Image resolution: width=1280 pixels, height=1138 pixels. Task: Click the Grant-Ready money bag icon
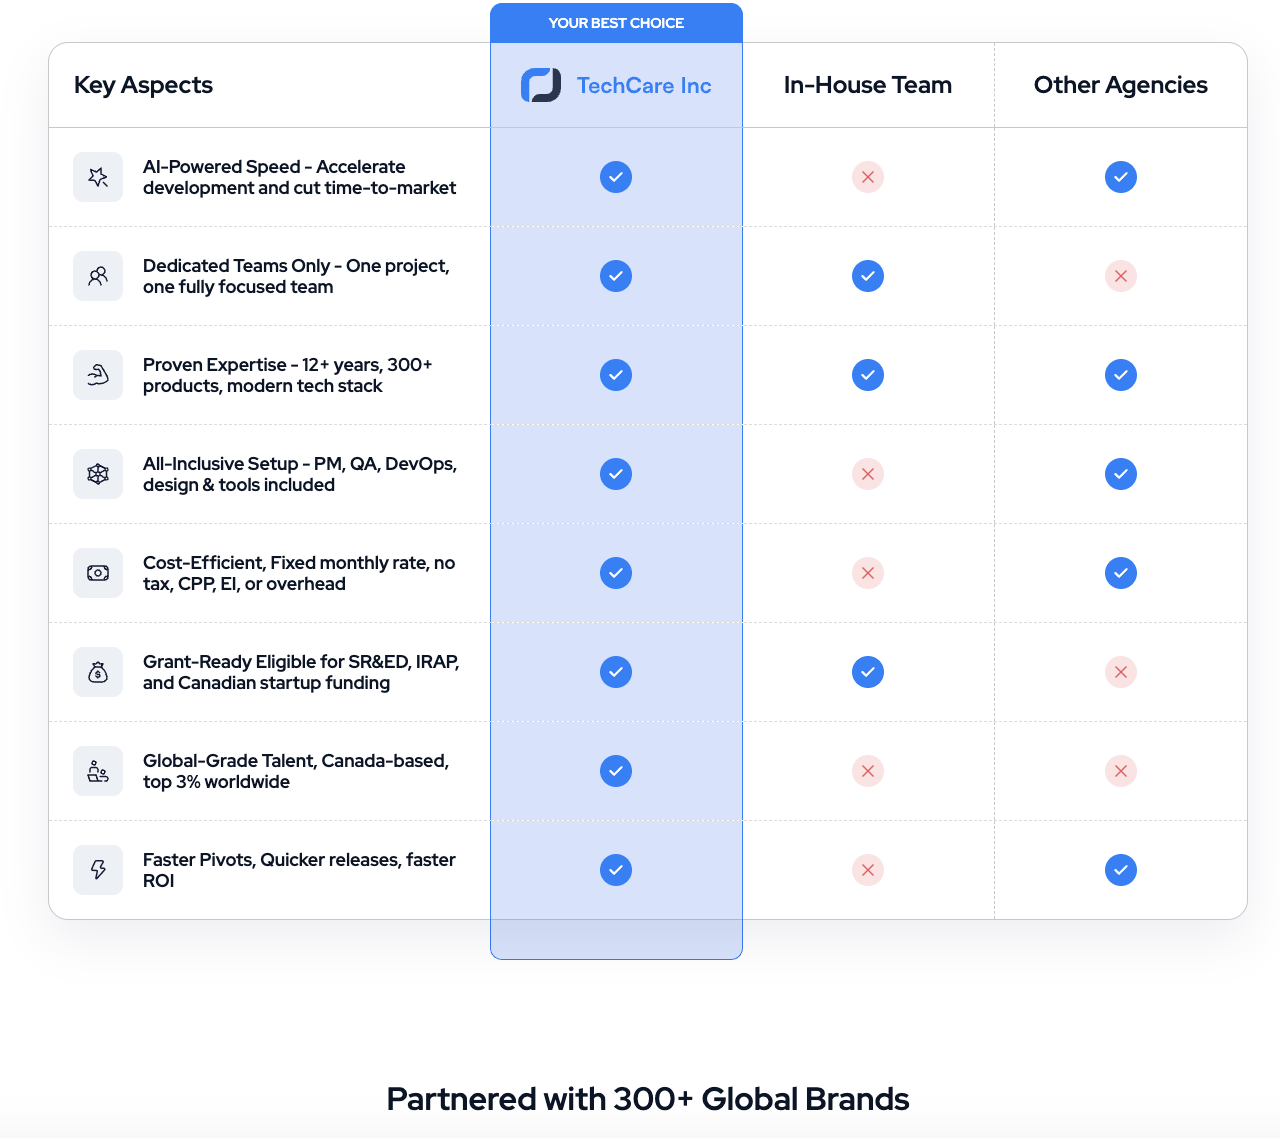pos(98,672)
